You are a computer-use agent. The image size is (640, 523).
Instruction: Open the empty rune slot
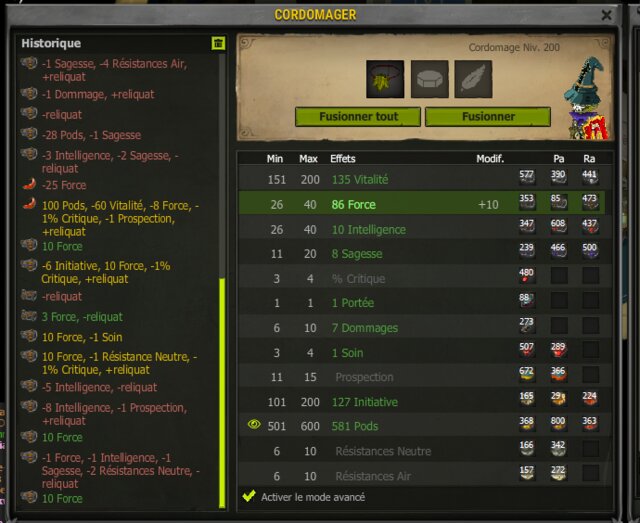coord(429,79)
